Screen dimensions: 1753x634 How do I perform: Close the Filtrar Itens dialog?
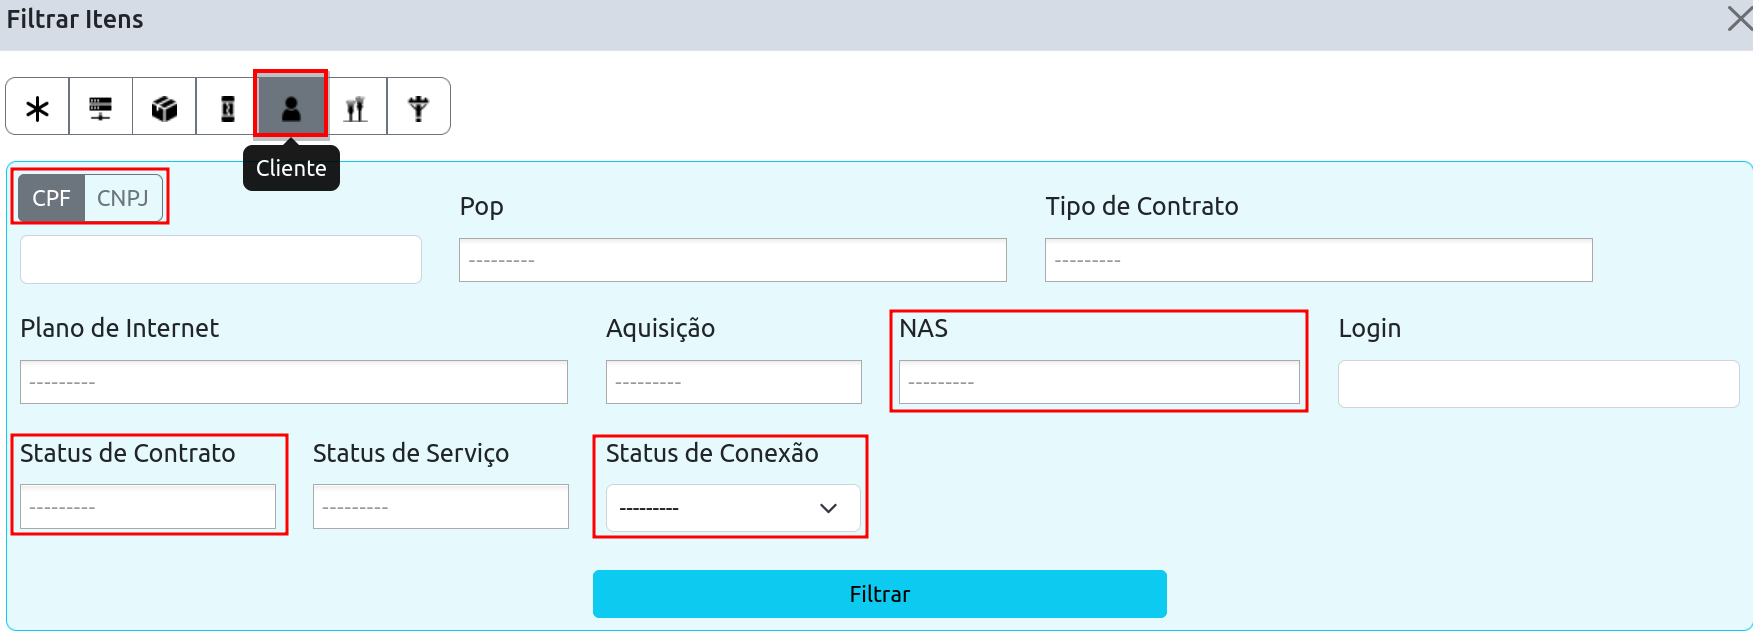tap(1739, 19)
